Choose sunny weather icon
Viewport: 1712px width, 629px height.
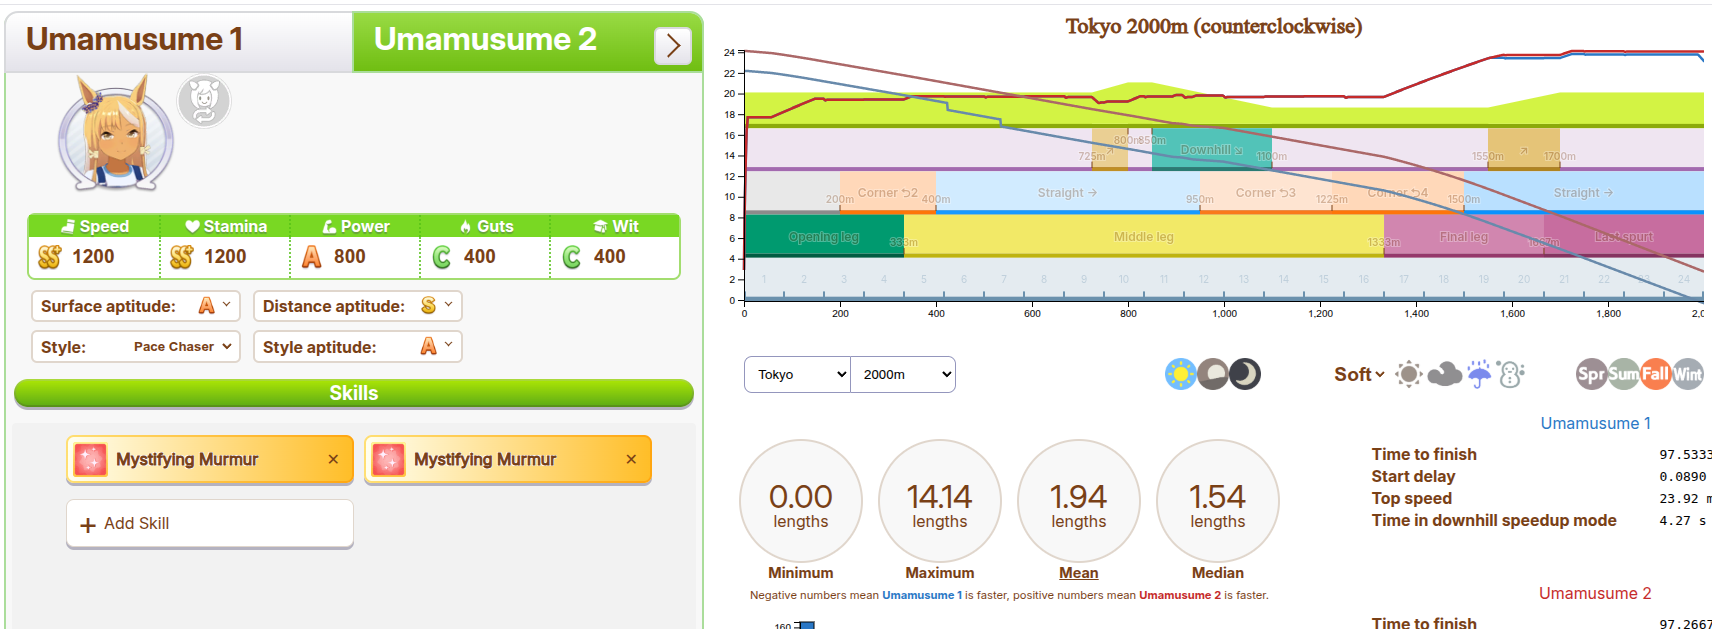pyautogui.click(x=1409, y=374)
